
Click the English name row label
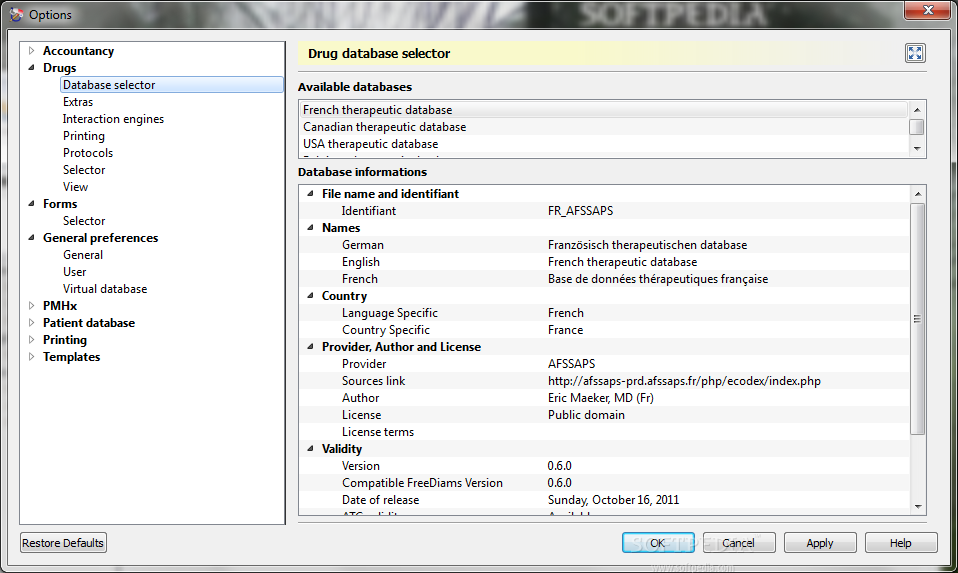(360, 262)
